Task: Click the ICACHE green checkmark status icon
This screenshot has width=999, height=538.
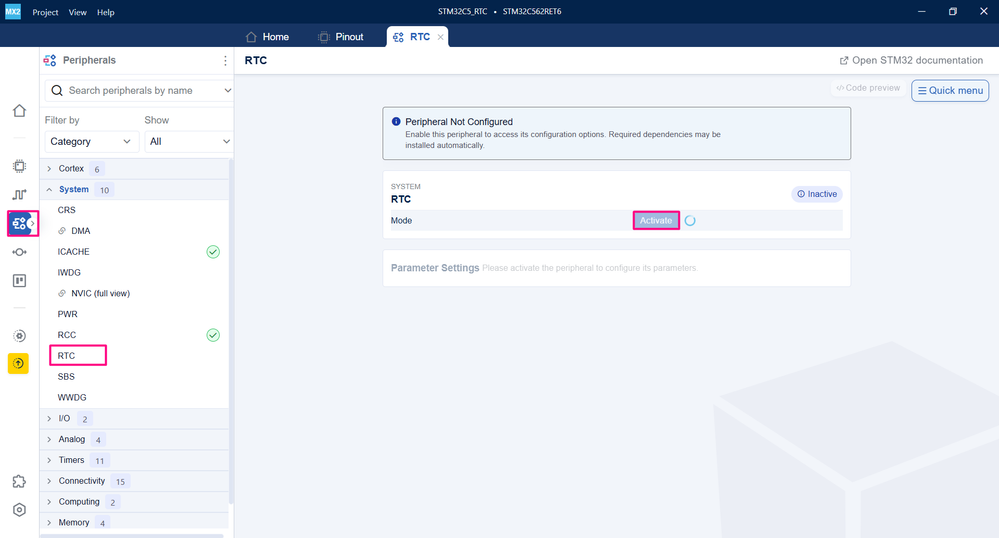Action: pyautogui.click(x=213, y=252)
